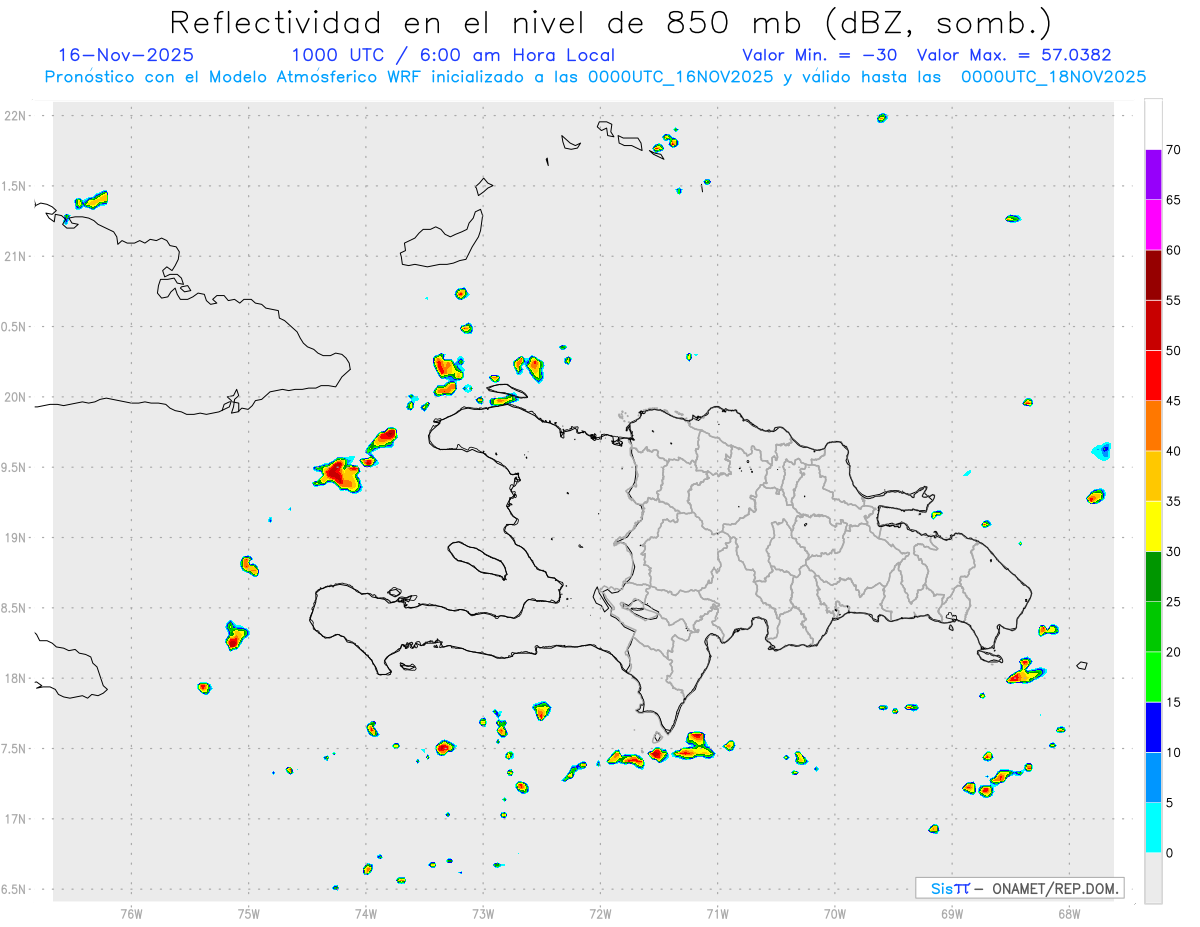Click the '21N' latitude label
Image resolution: width=1200 pixels, height=927 pixels.
[x=17, y=256]
